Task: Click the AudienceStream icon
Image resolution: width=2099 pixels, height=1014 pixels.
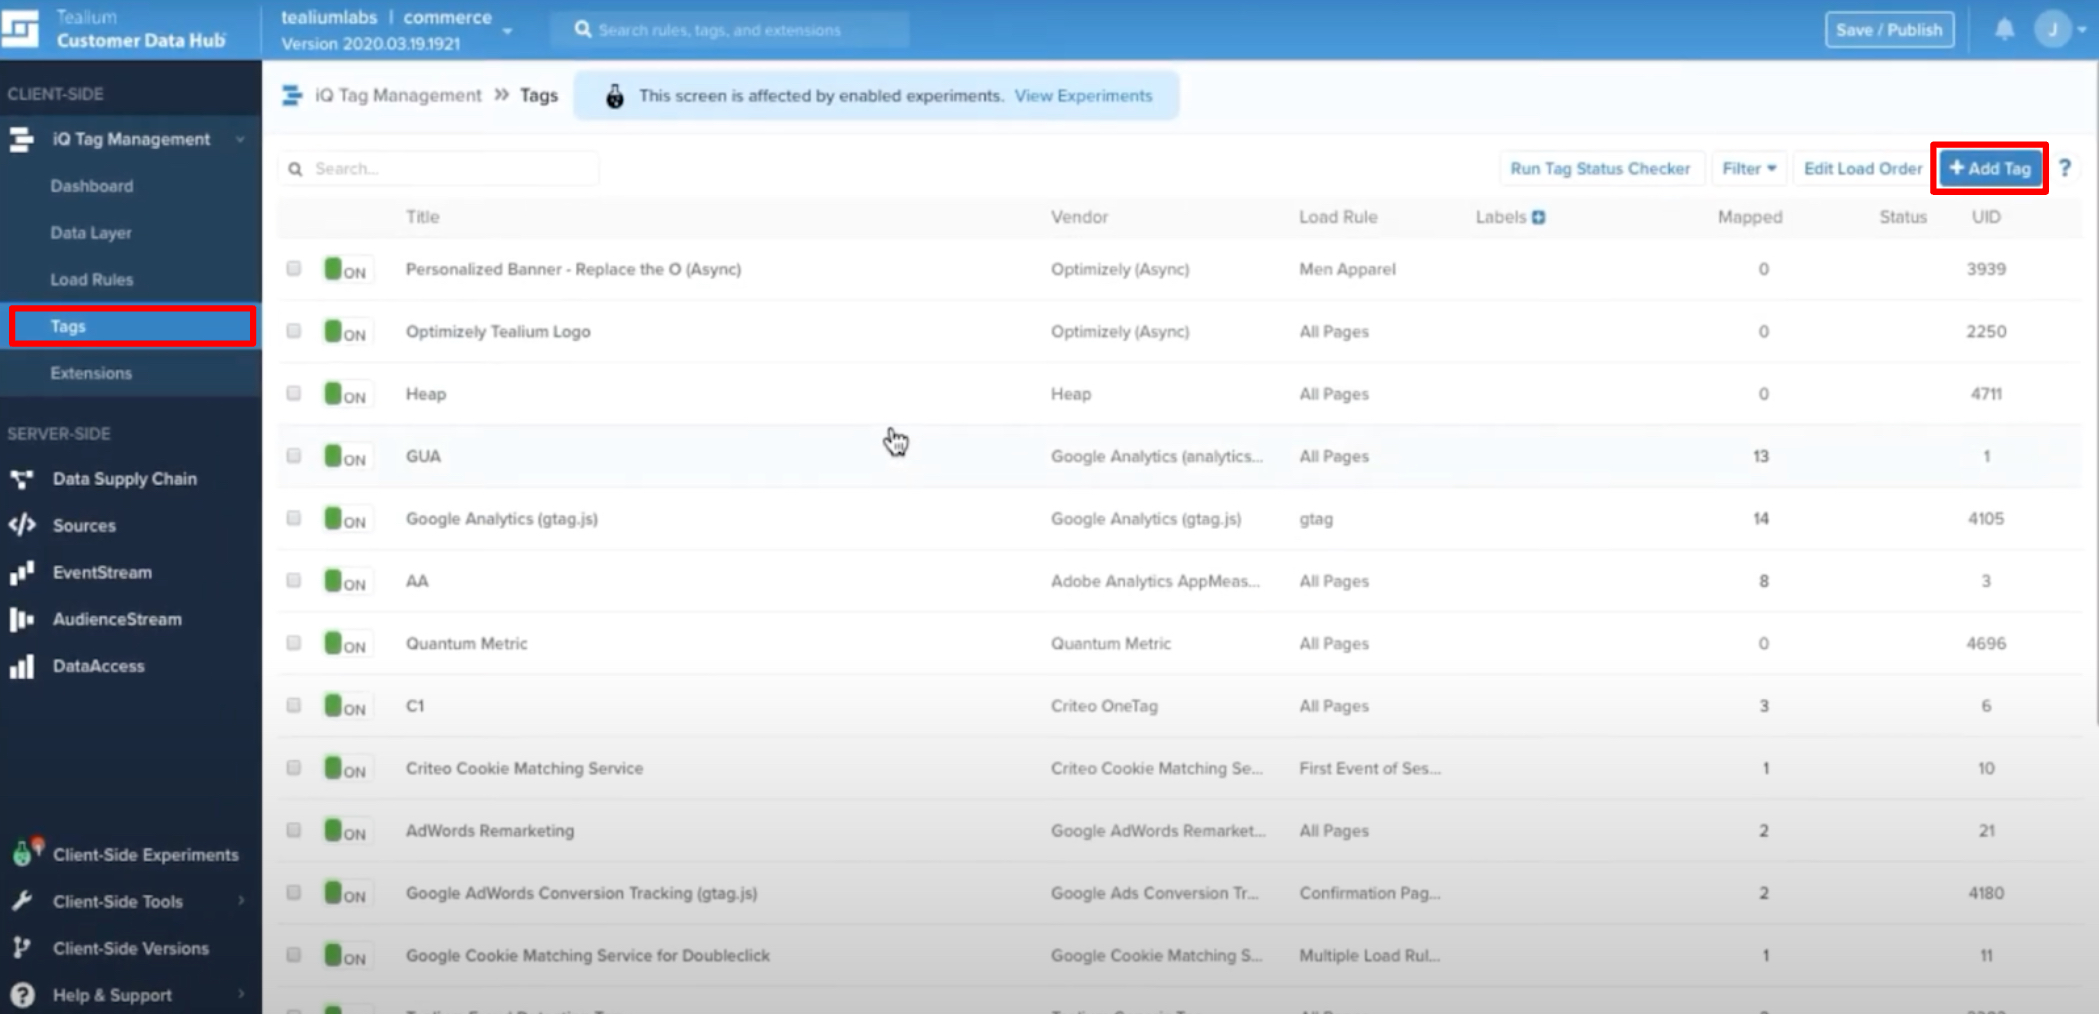Action: (21, 619)
